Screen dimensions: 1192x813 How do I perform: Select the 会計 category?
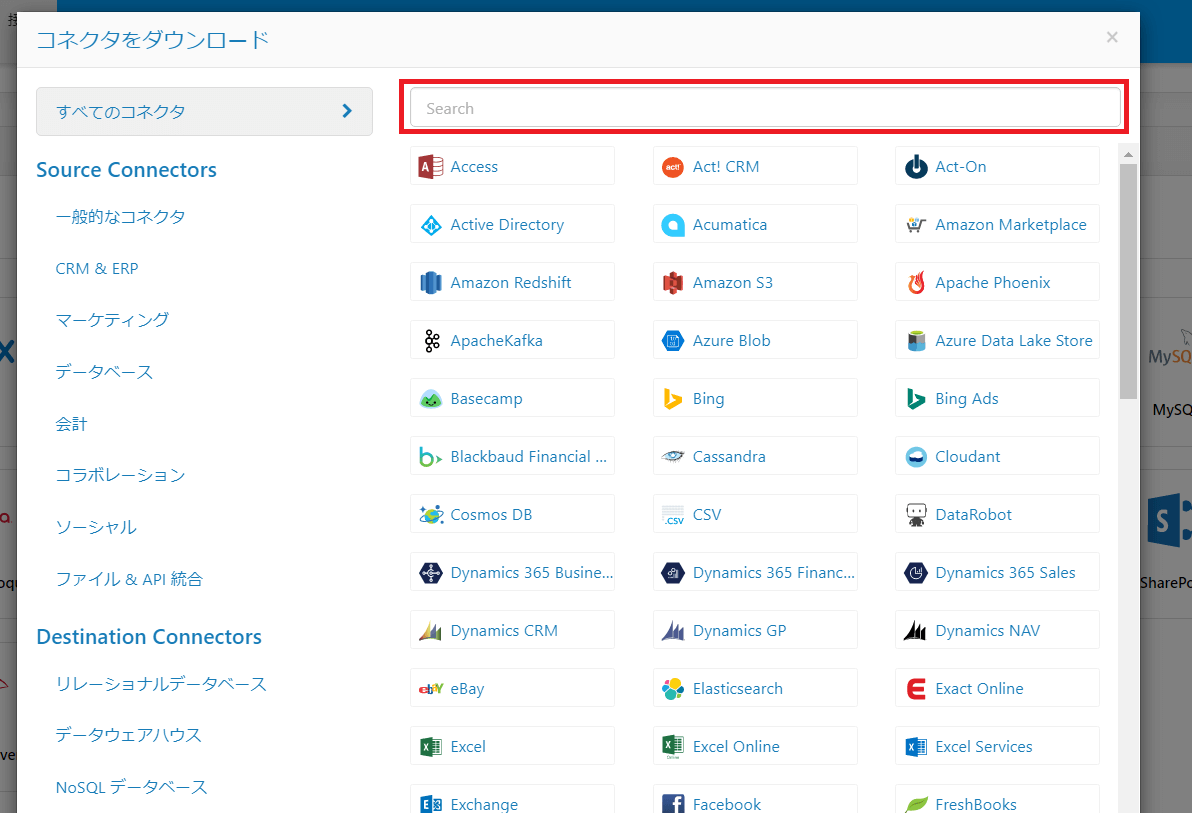point(71,424)
